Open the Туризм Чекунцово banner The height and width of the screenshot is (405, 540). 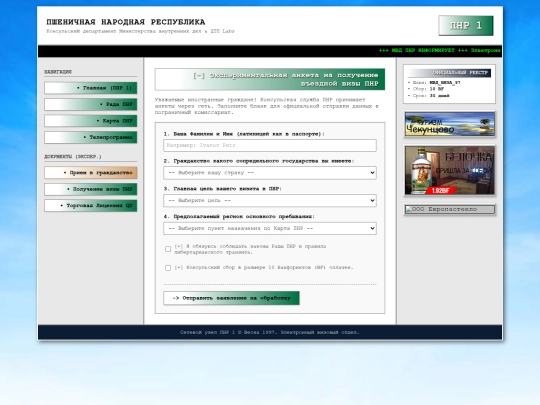coord(449,124)
